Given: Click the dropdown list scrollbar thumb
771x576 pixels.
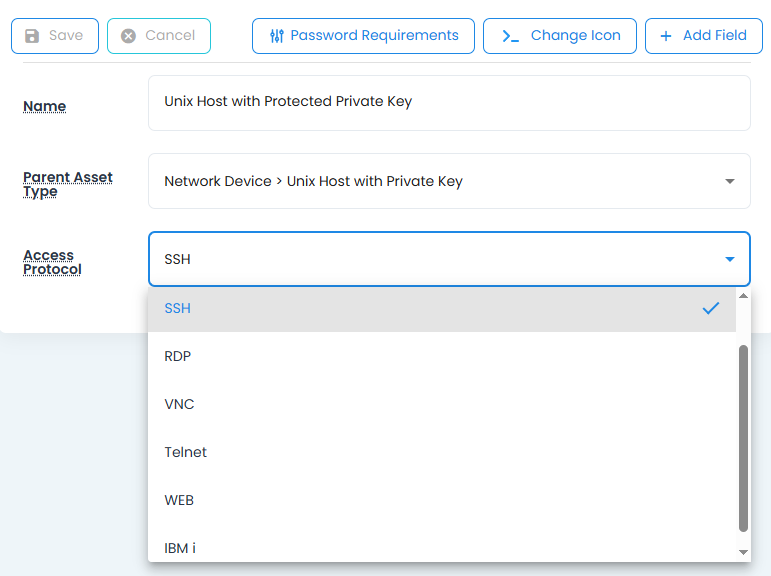Looking at the screenshot, I should point(743,438).
